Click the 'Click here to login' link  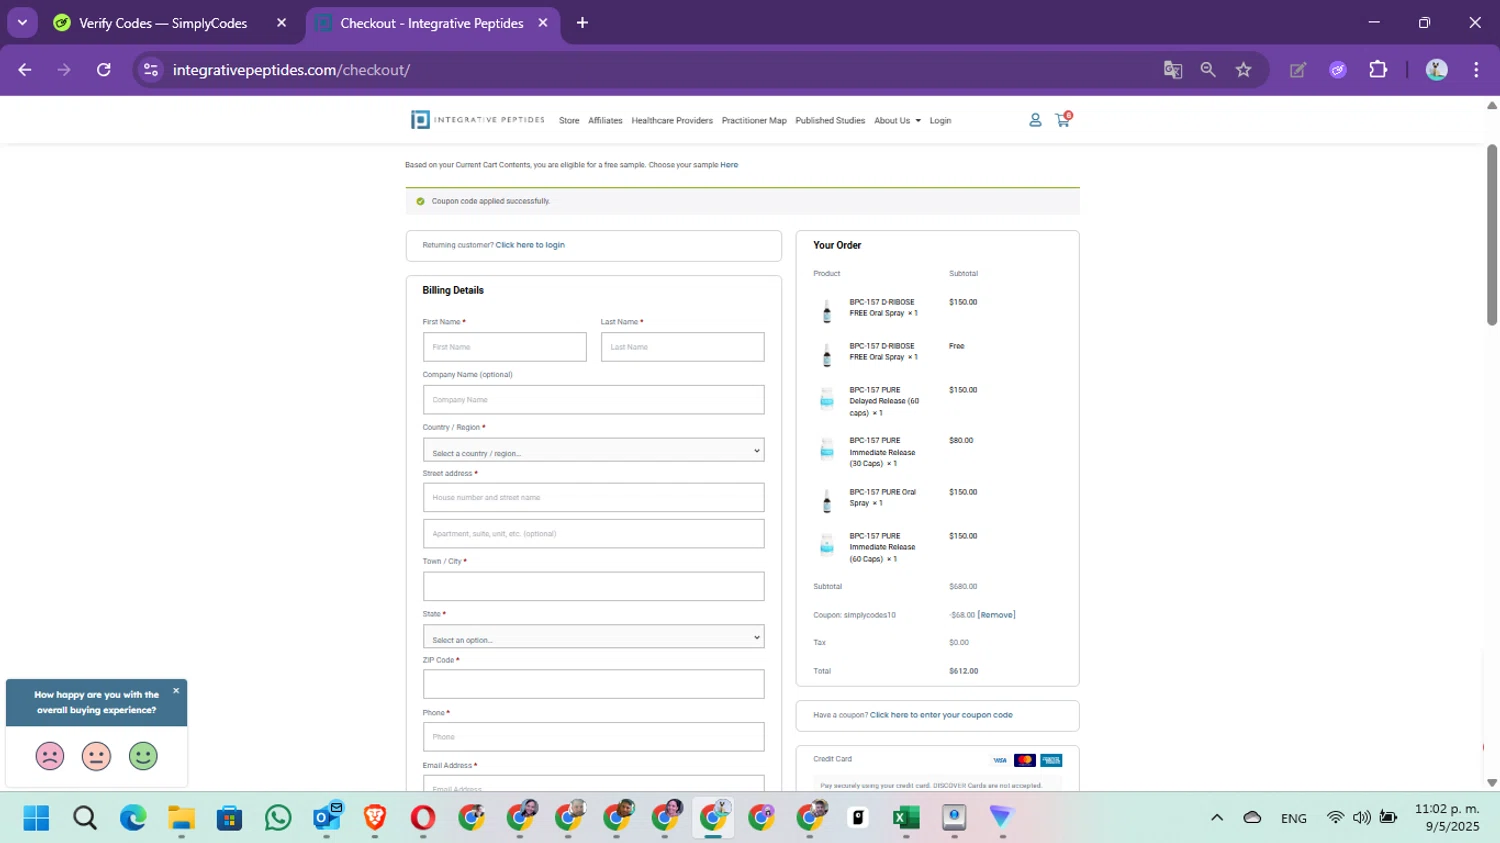[x=530, y=245]
